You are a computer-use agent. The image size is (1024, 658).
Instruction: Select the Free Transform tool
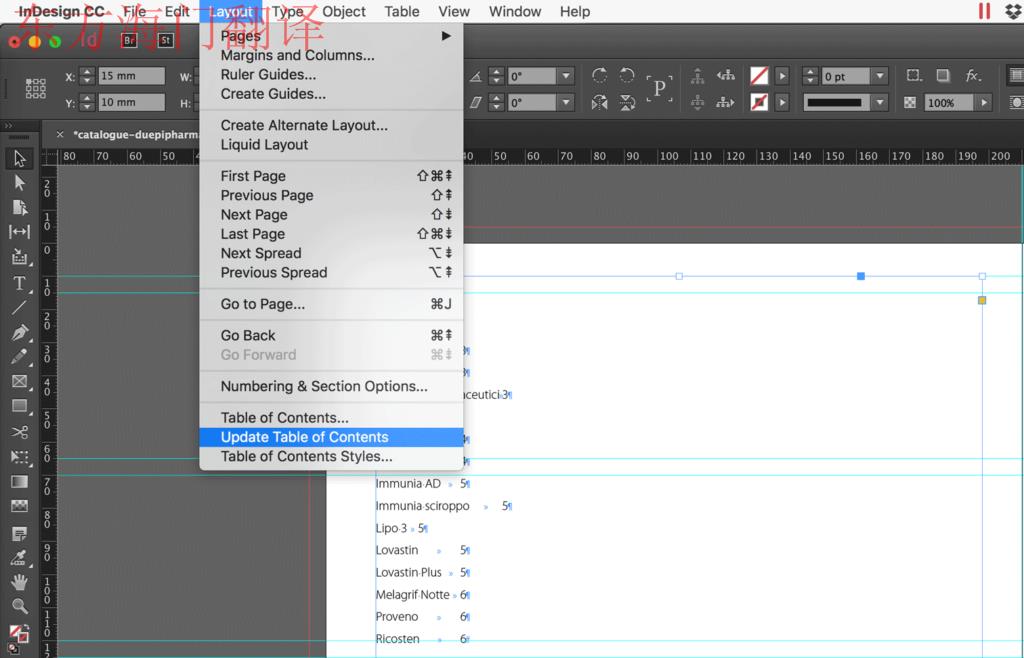[x=20, y=456]
